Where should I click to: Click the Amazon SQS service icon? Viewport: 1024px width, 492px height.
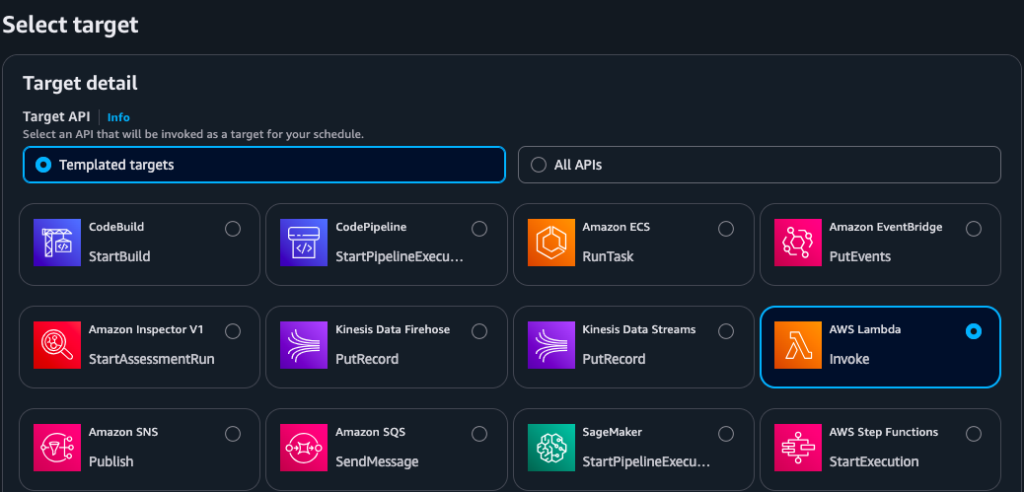pyautogui.click(x=305, y=448)
